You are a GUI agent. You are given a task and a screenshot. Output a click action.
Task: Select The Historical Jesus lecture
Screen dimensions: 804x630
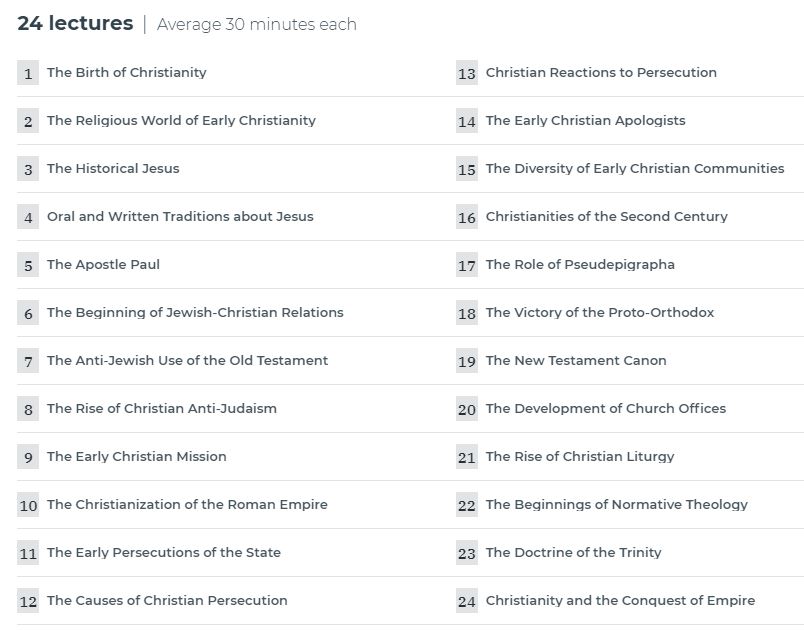(x=113, y=168)
